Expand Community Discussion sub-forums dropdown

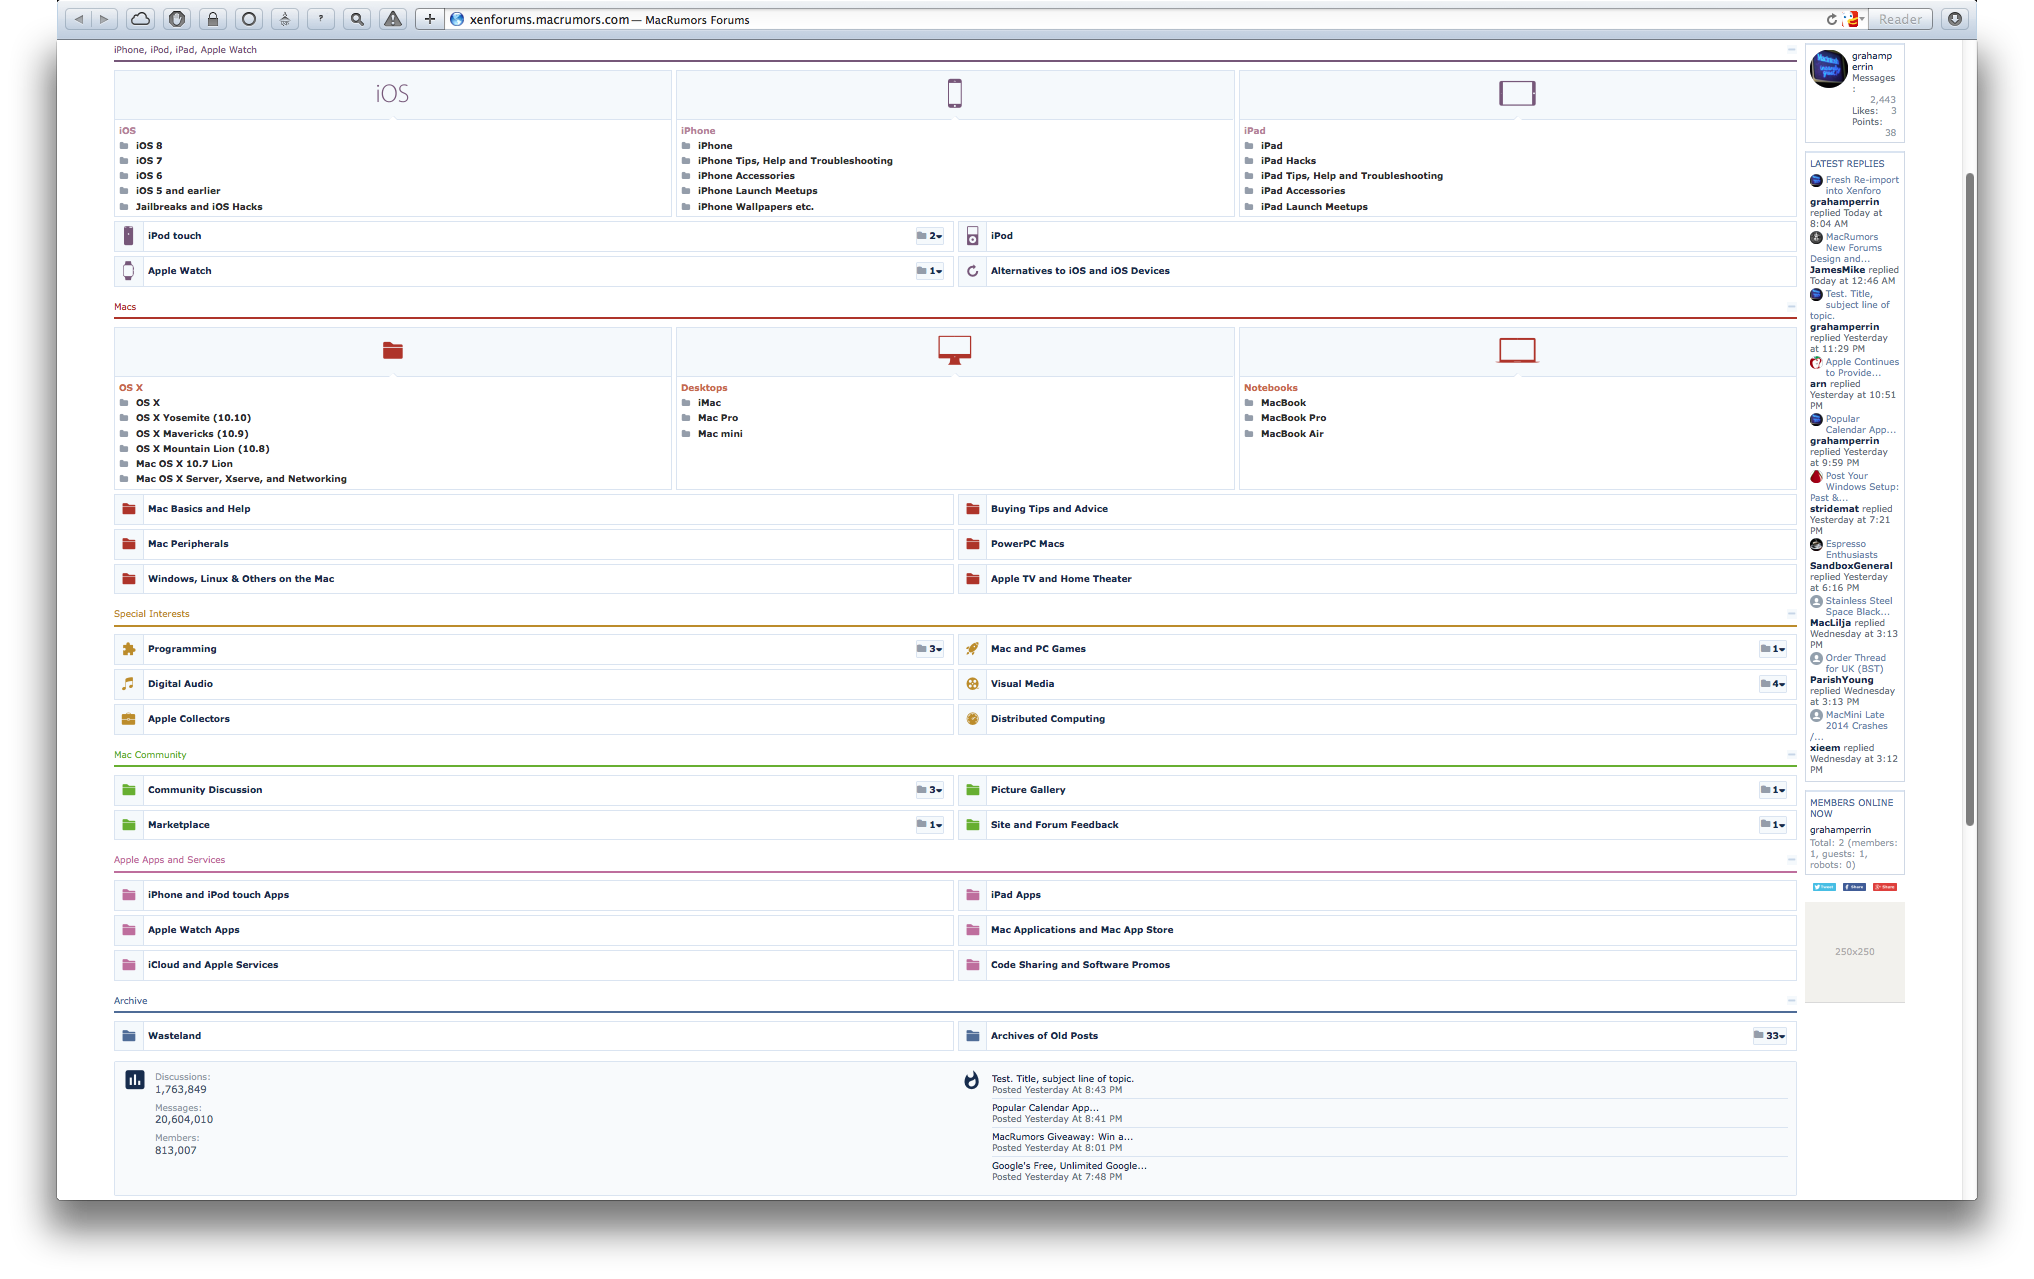click(930, 790)
